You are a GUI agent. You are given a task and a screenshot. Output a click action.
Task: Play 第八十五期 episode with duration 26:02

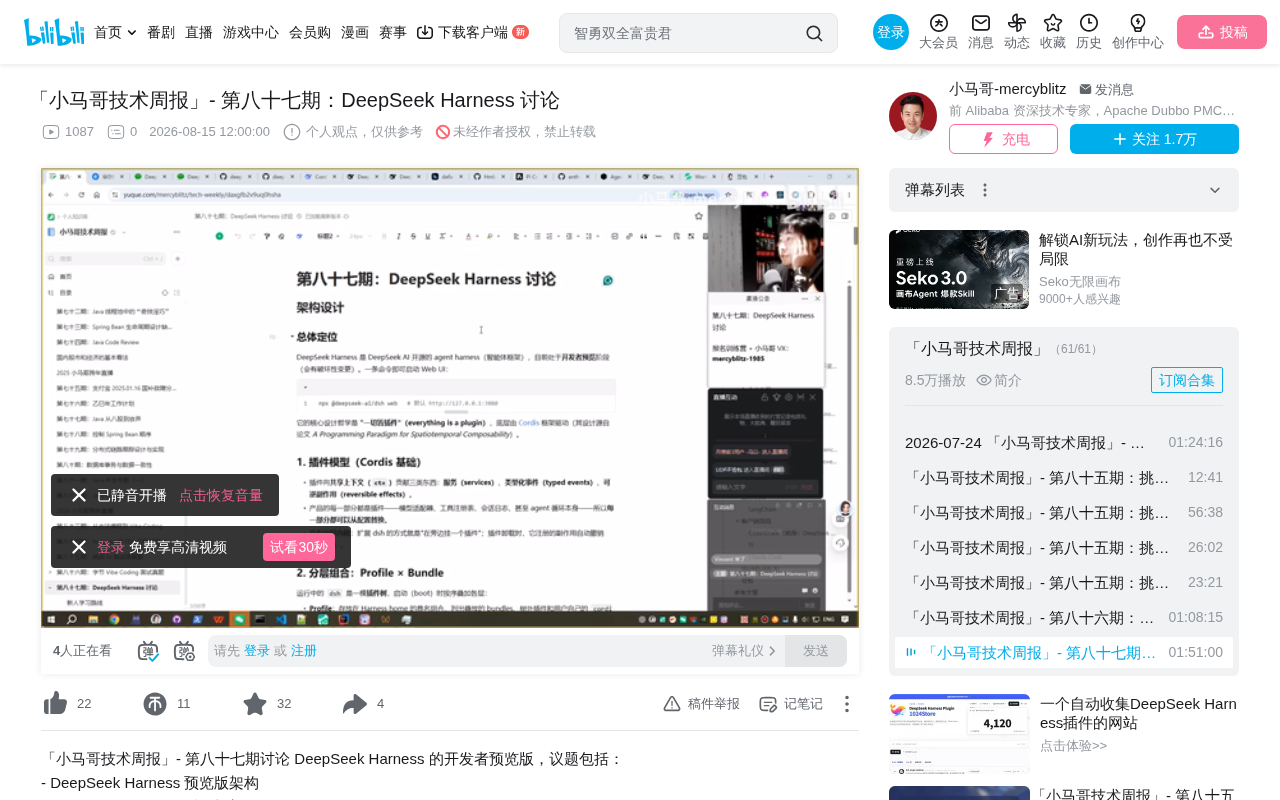coord(1064,547)
